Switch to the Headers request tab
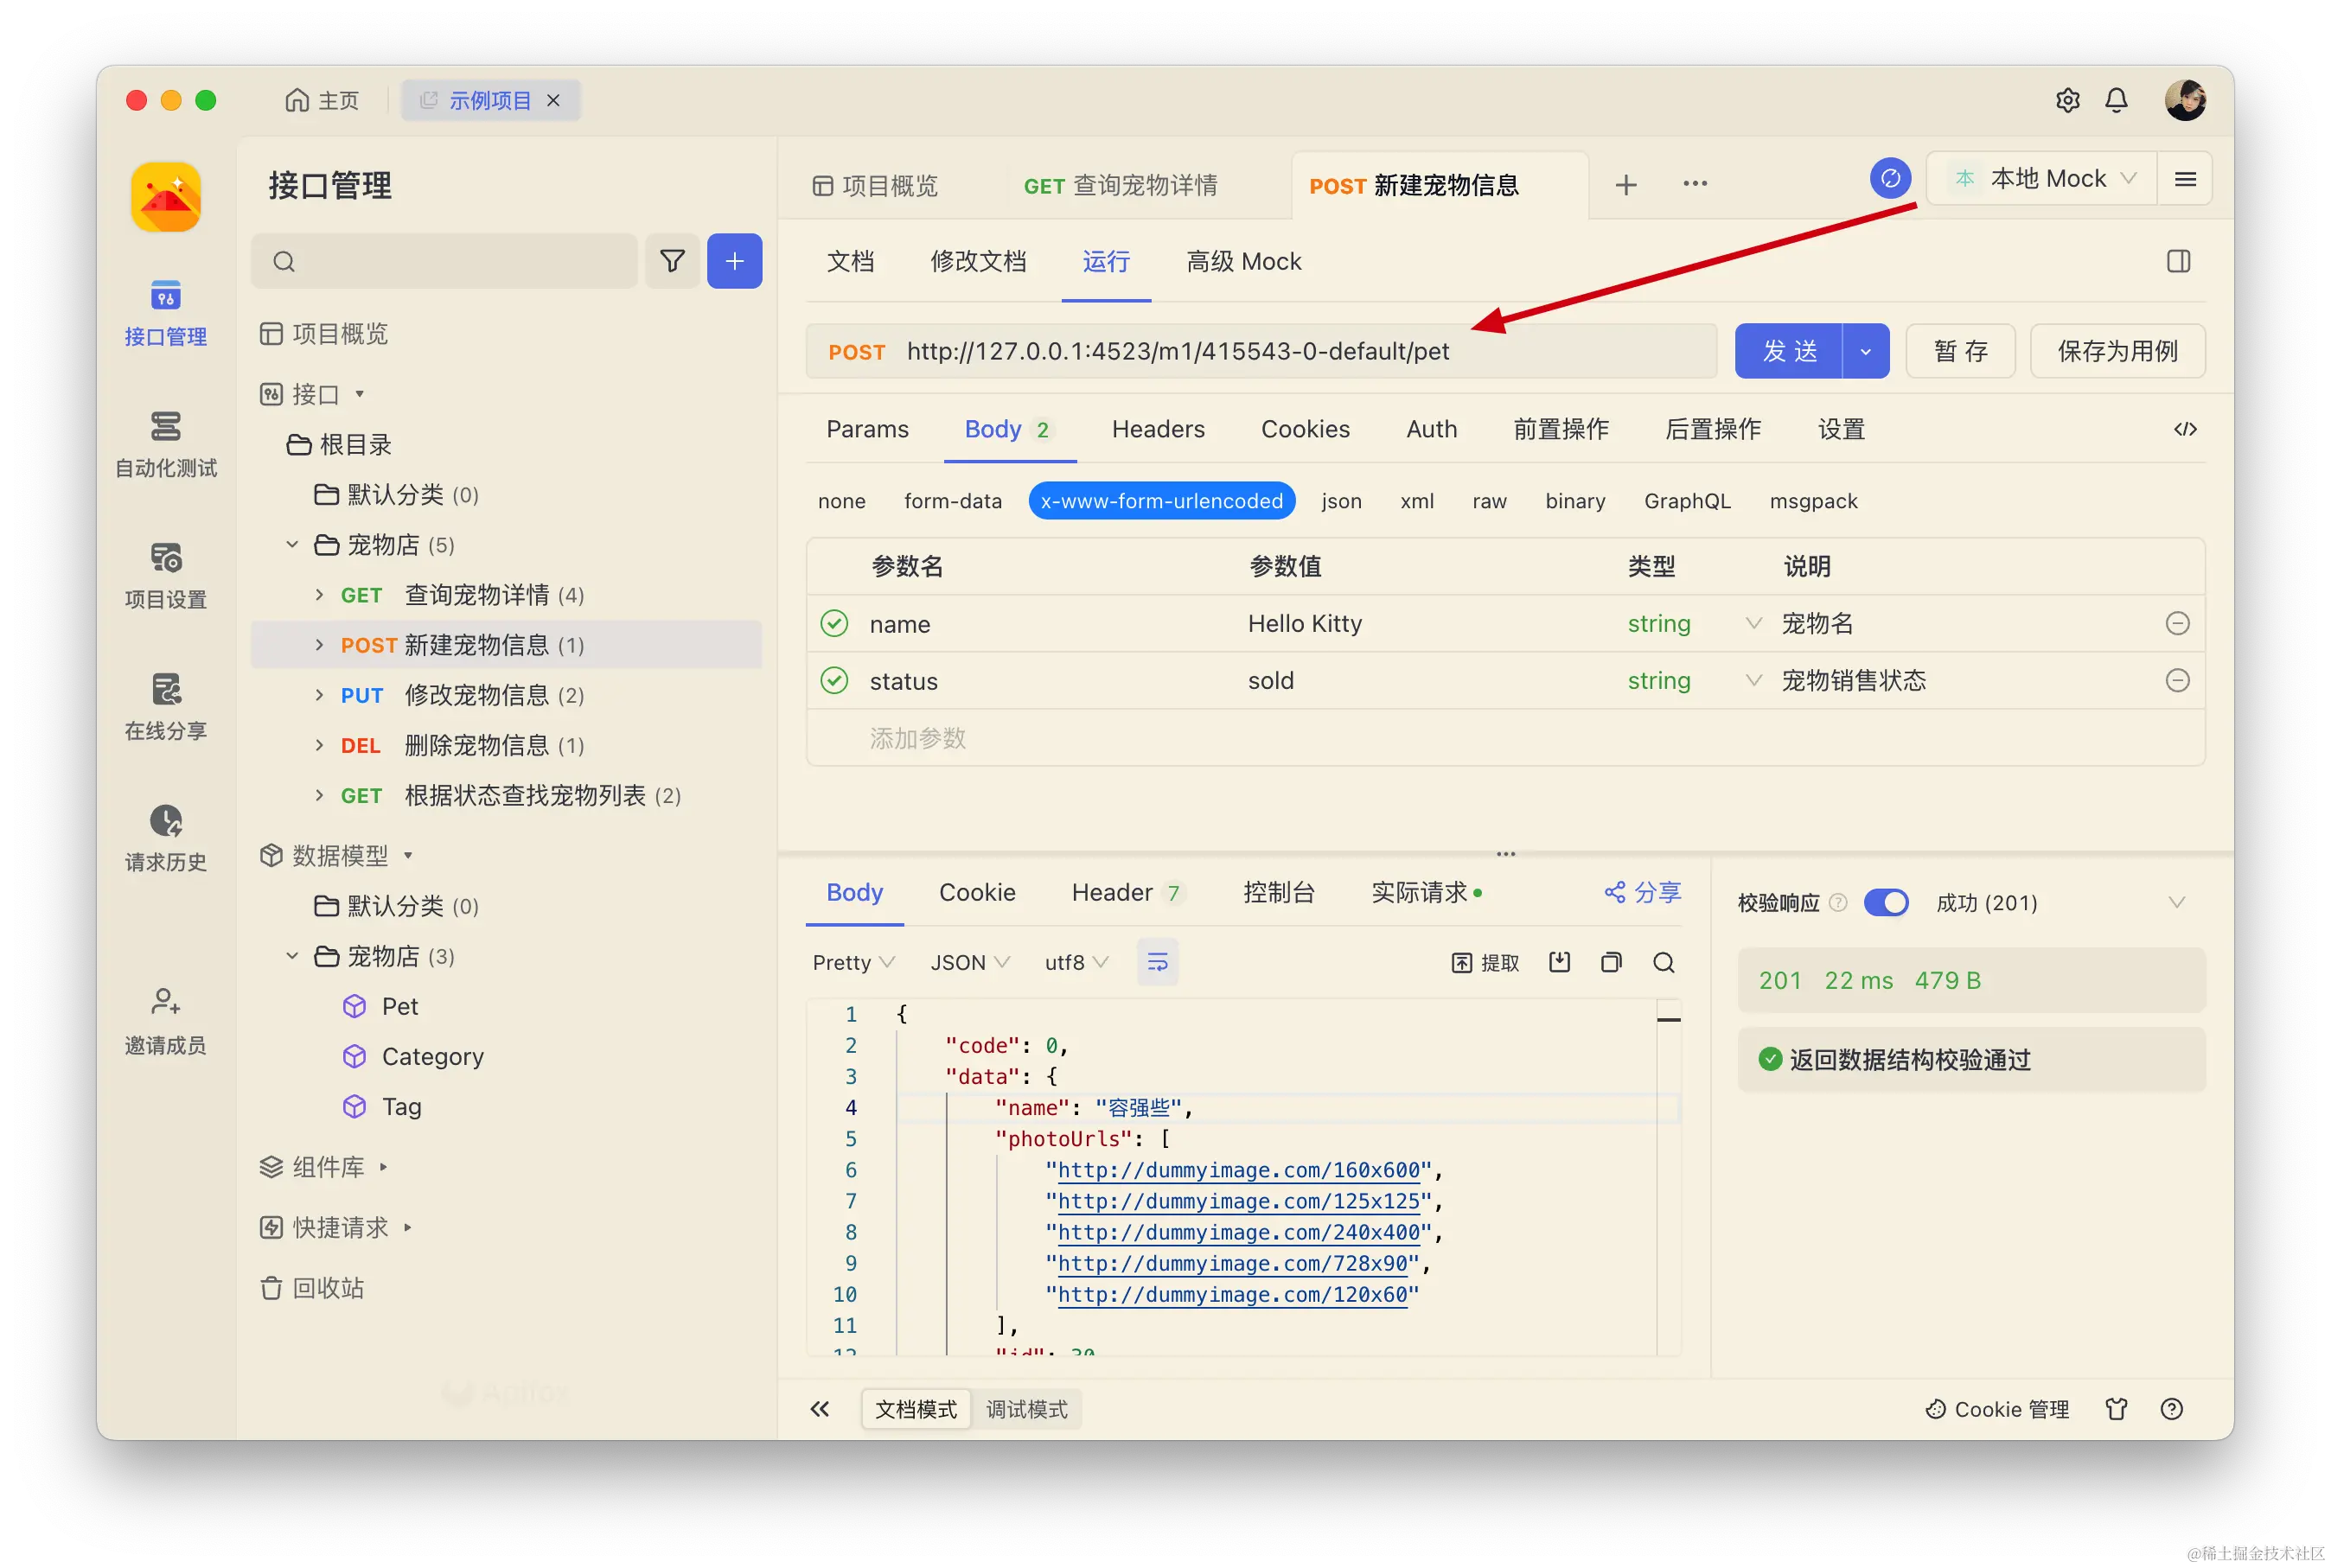The width and height of the screenshot is (2331, 1568). pyautogui.click(x=1158, y=429)
